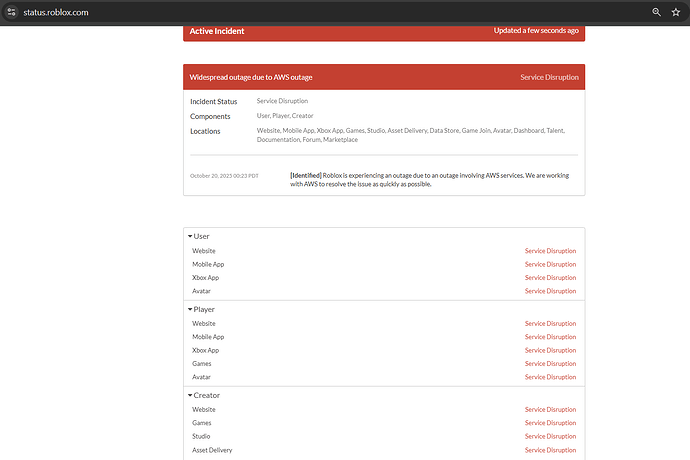Select the Locations label
Screen dimensions: 690x460
click(x=205, y=131)
